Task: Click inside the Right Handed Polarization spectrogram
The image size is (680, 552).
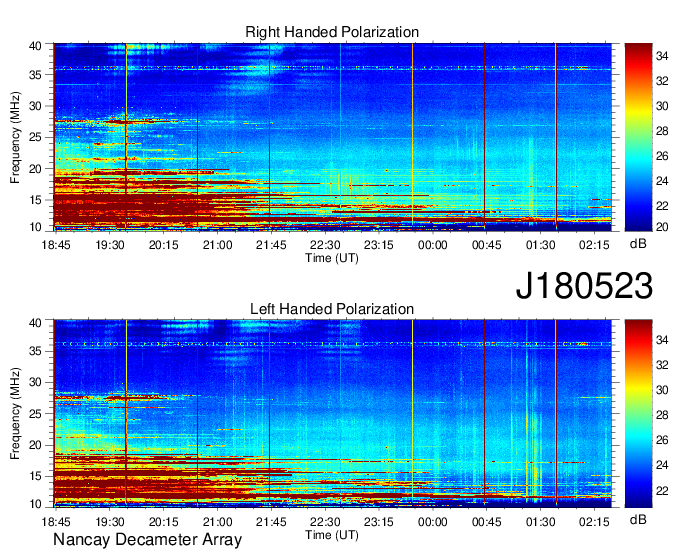Action: click(x=332, y=137)
